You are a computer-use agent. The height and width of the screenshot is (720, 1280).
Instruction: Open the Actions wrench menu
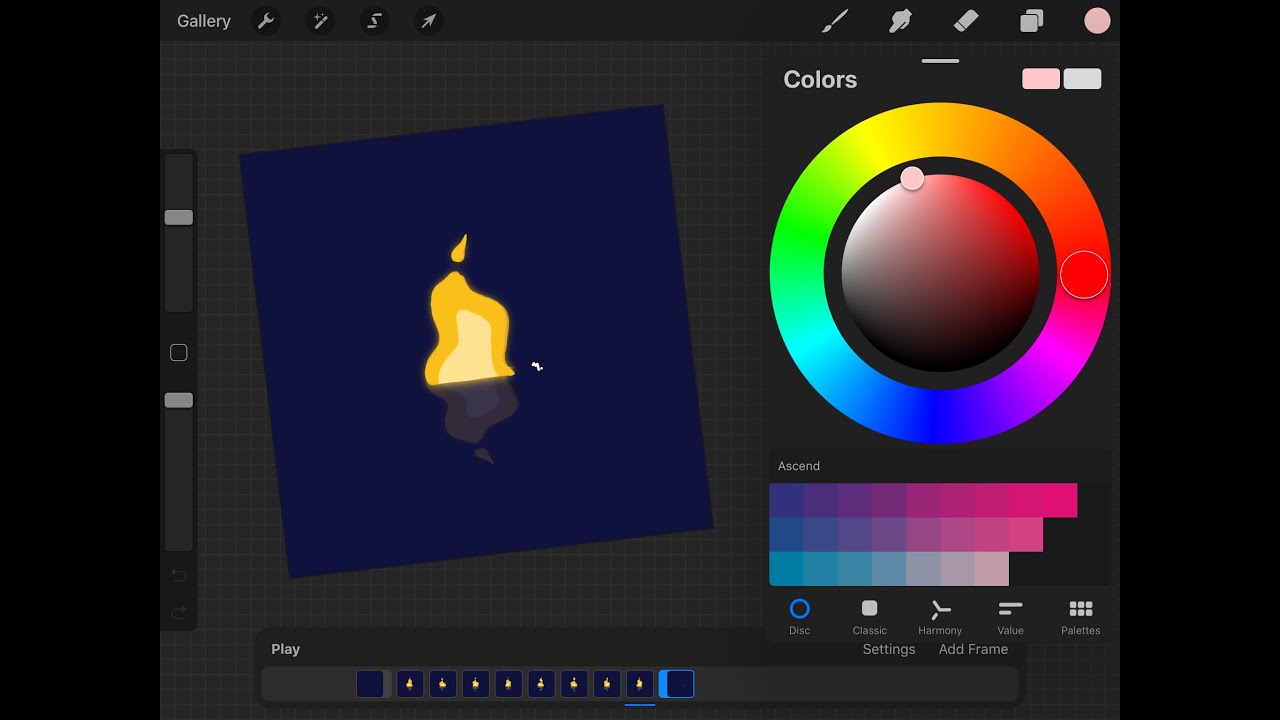point(266,21)
